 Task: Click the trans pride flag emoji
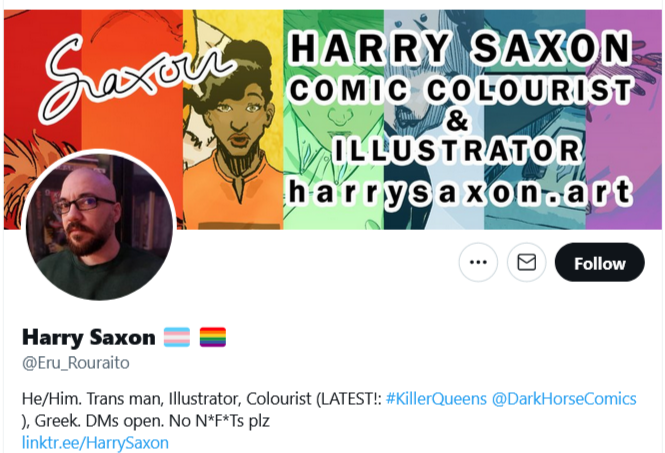tap(177, 338)
